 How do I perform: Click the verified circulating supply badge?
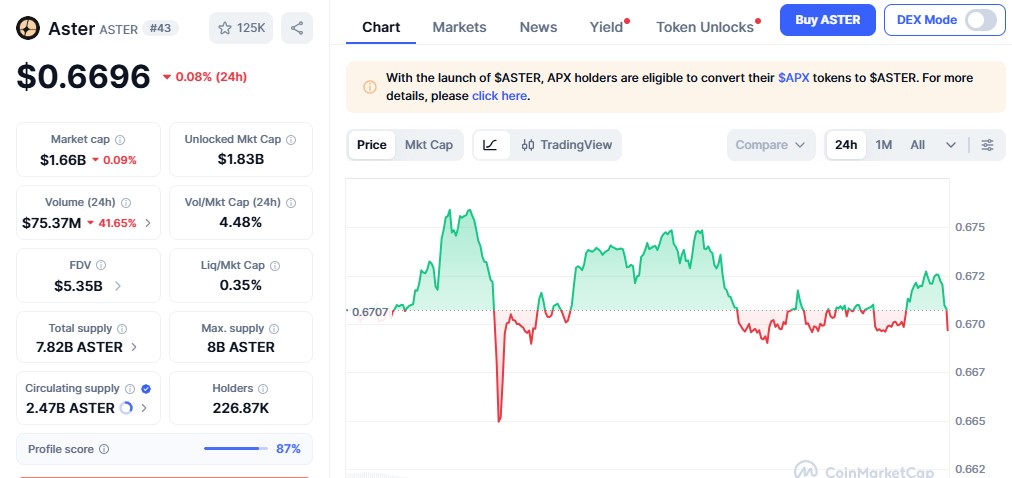click(146, 388)
